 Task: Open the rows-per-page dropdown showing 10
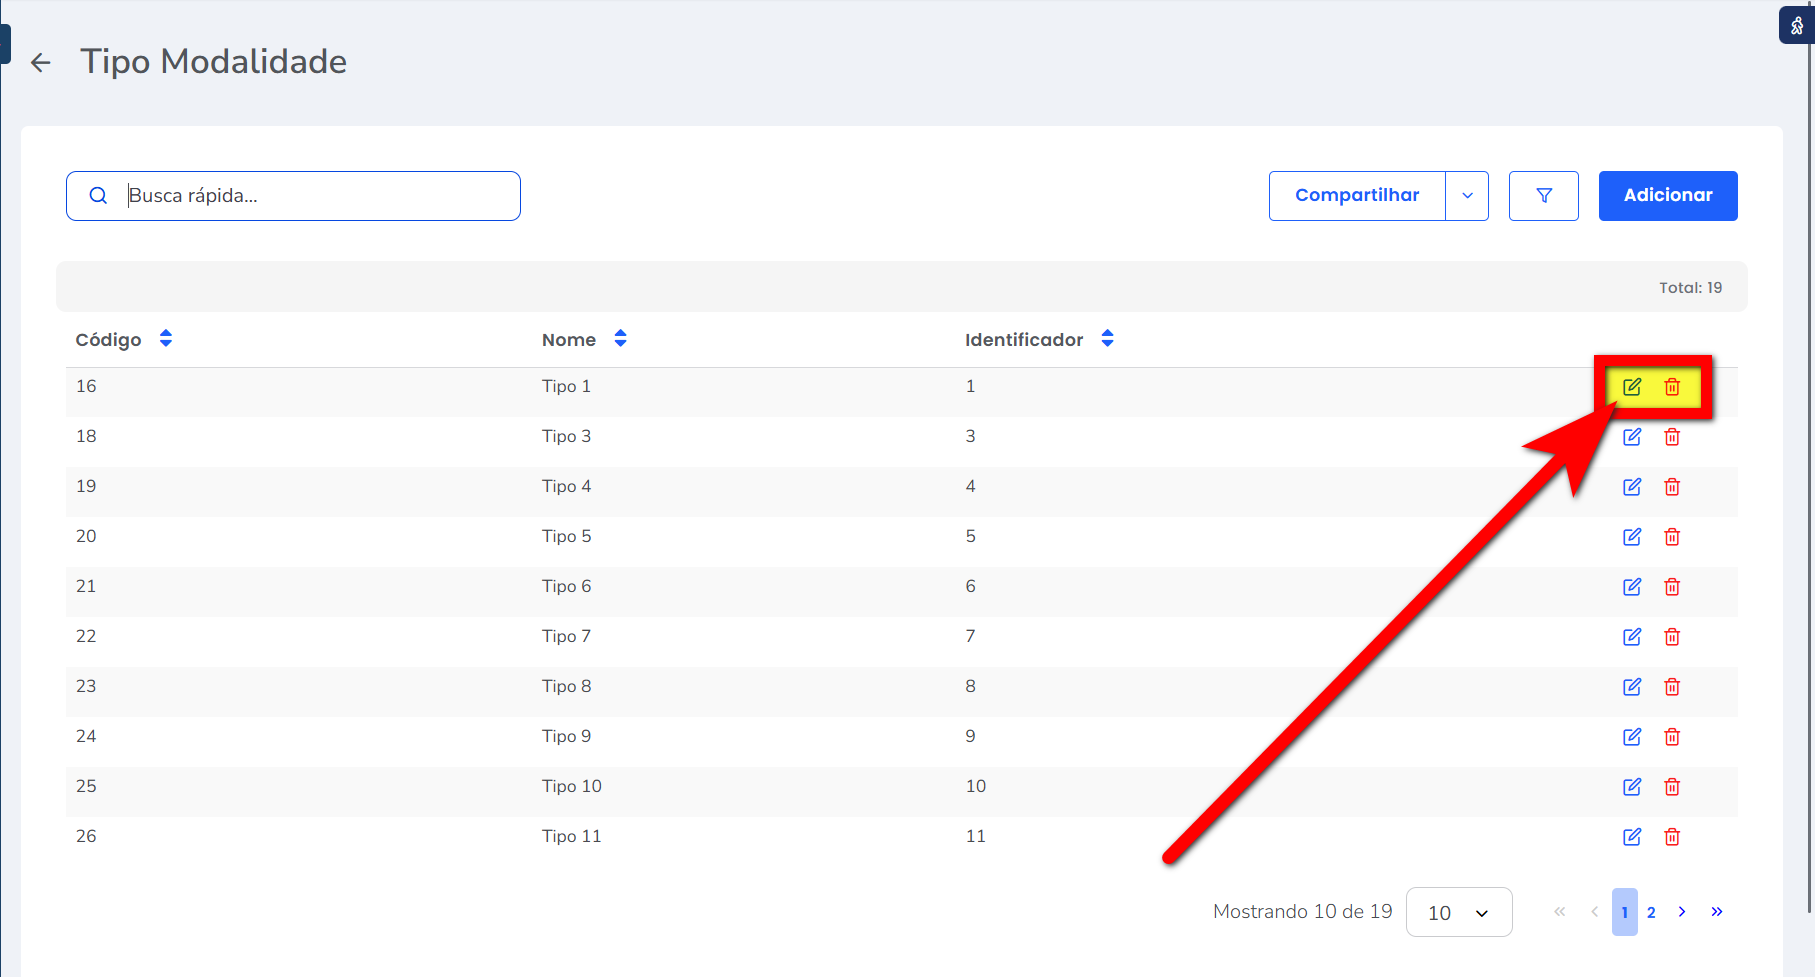[x=1458, y=912]
